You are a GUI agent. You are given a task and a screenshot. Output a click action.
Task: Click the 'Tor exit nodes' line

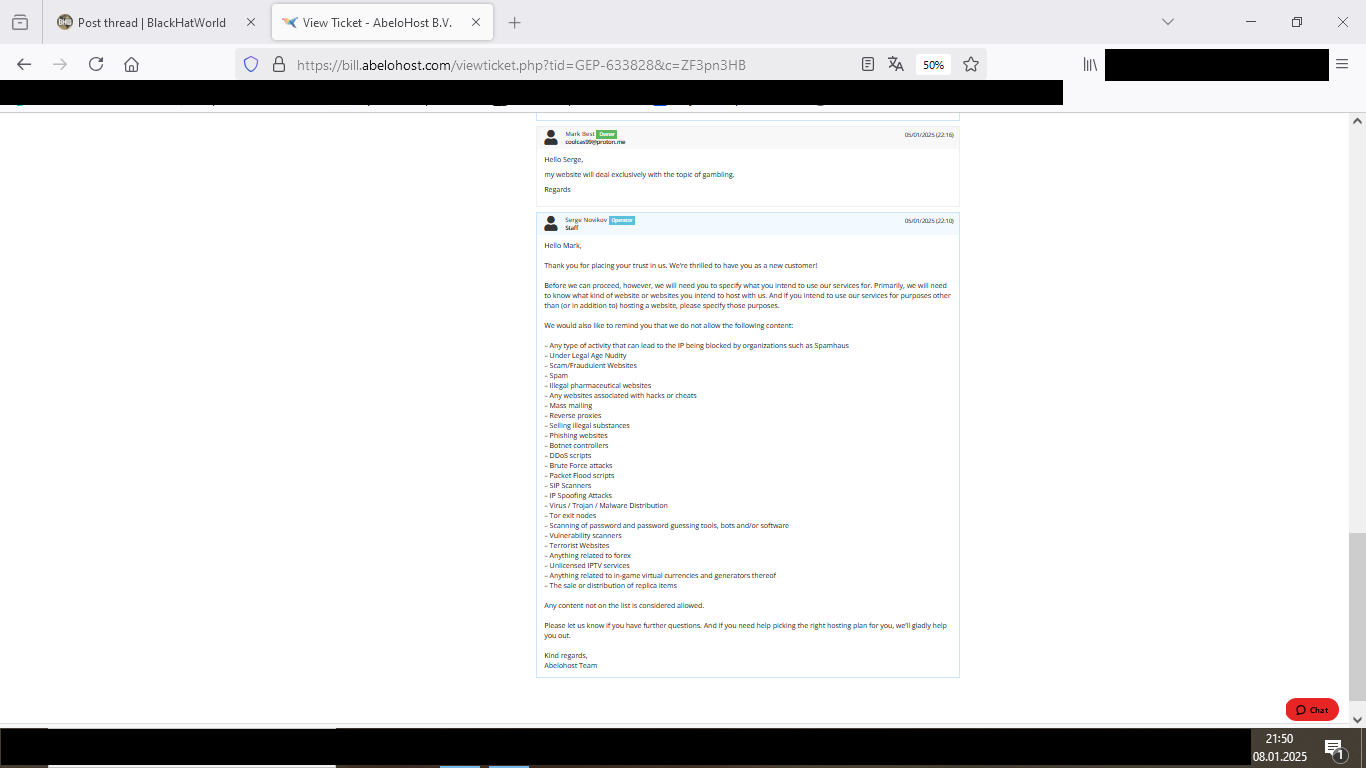(x=570, y=516)
